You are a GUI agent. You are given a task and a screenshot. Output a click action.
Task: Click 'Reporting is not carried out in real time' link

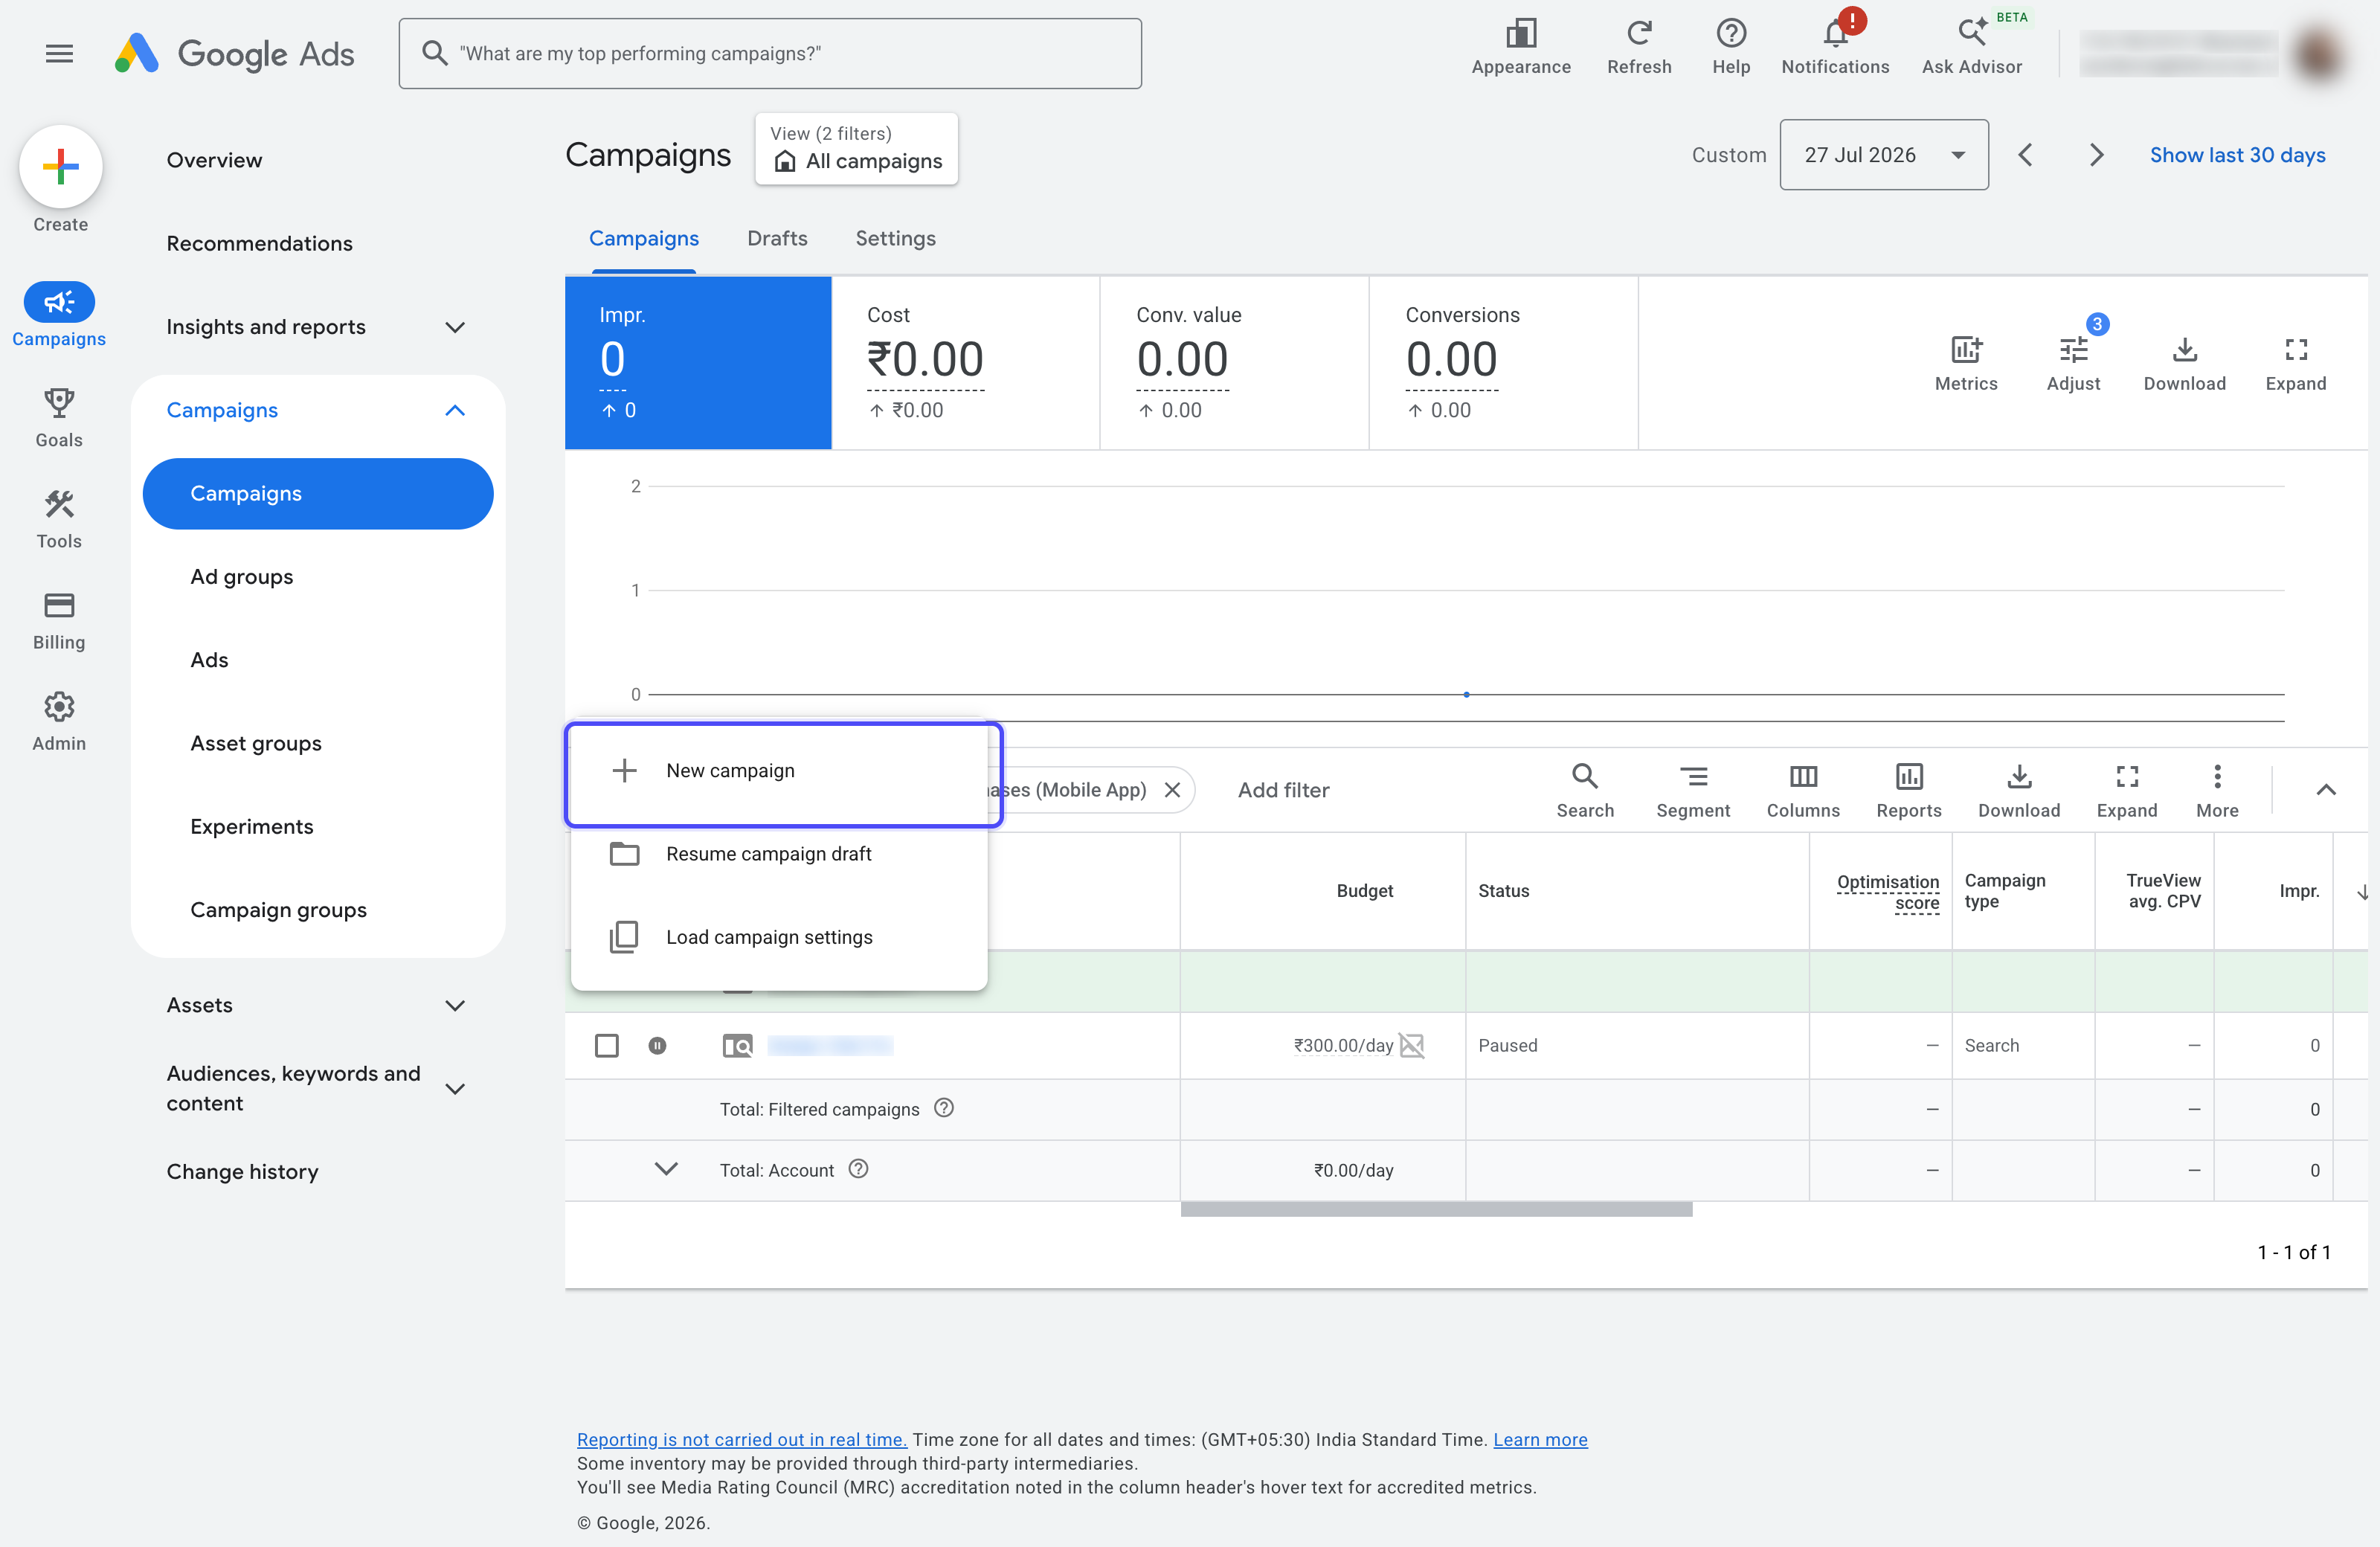[x=741, y=1439]
